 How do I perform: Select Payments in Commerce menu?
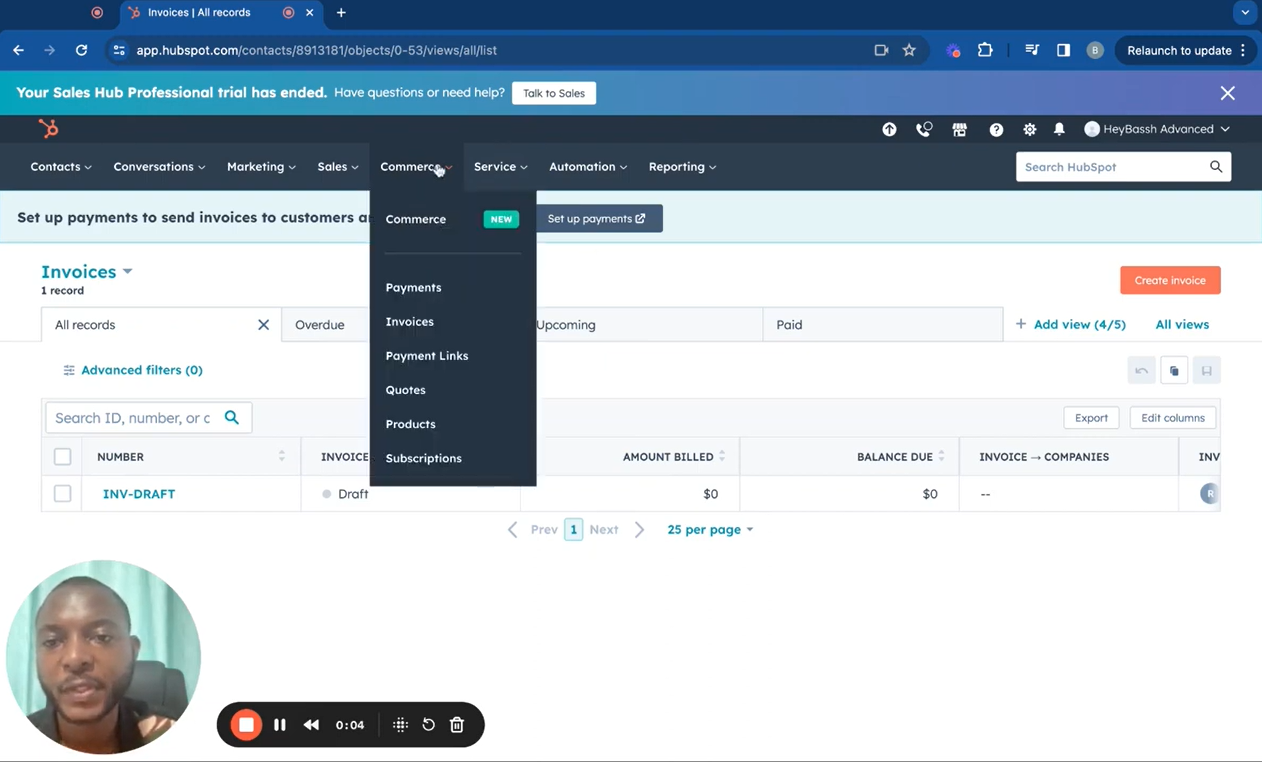[x=413, y=288]
